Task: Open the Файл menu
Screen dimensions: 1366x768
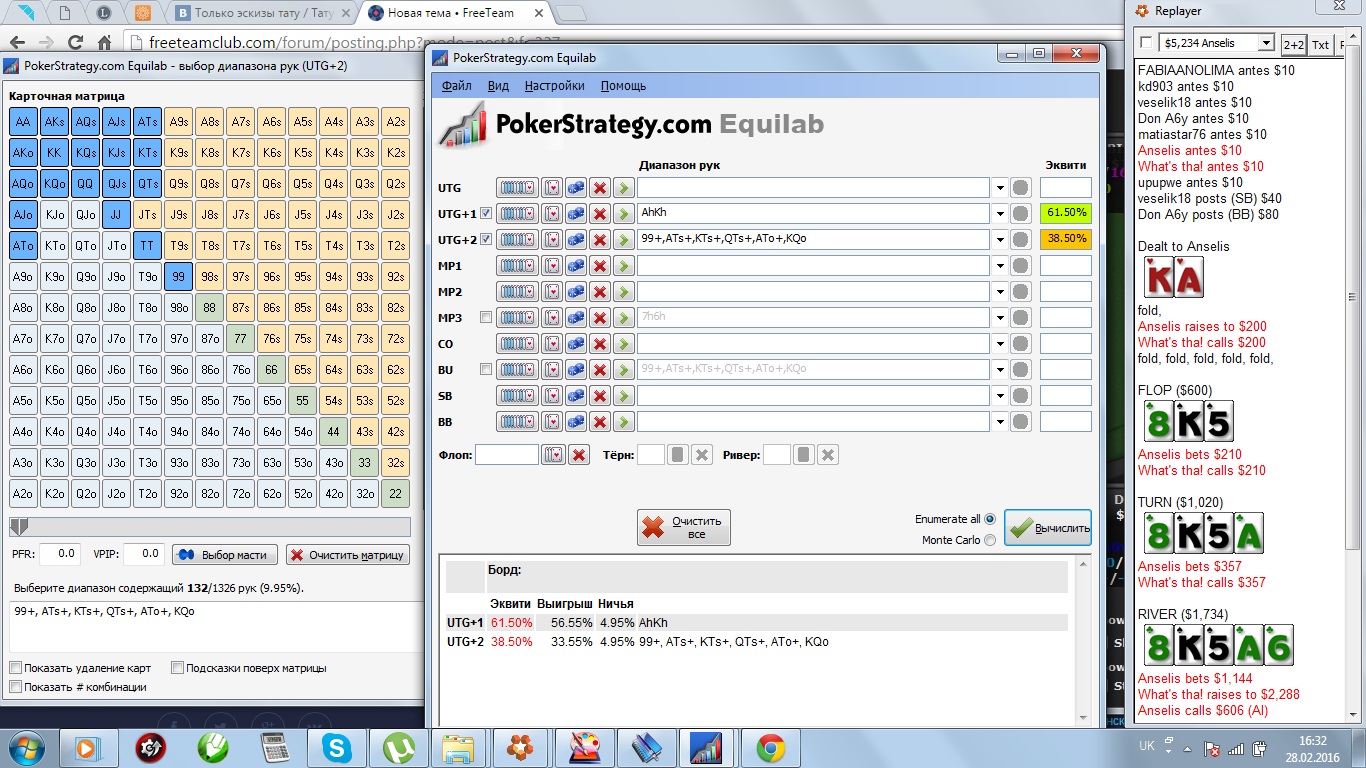Action: pos(456,86)
